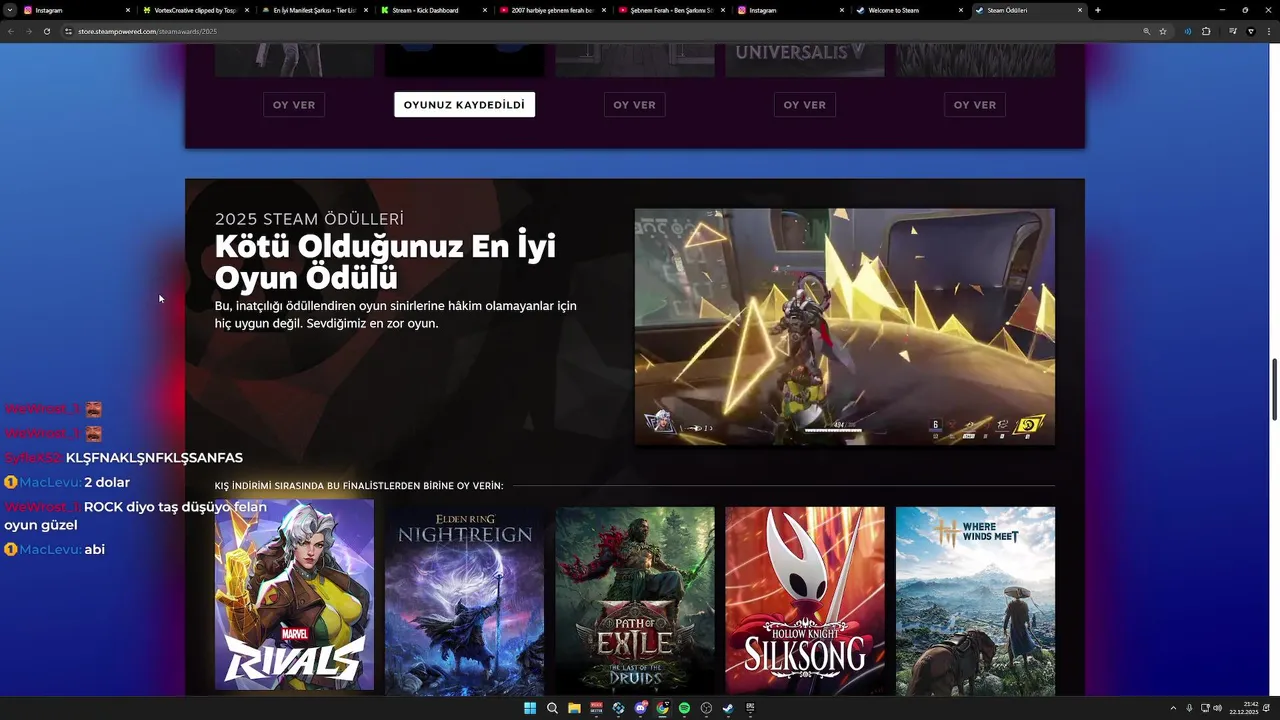1280x720 pixels.
Task: Click the ROCK diyo taş düşüyo message
Action: coord(135,516)
